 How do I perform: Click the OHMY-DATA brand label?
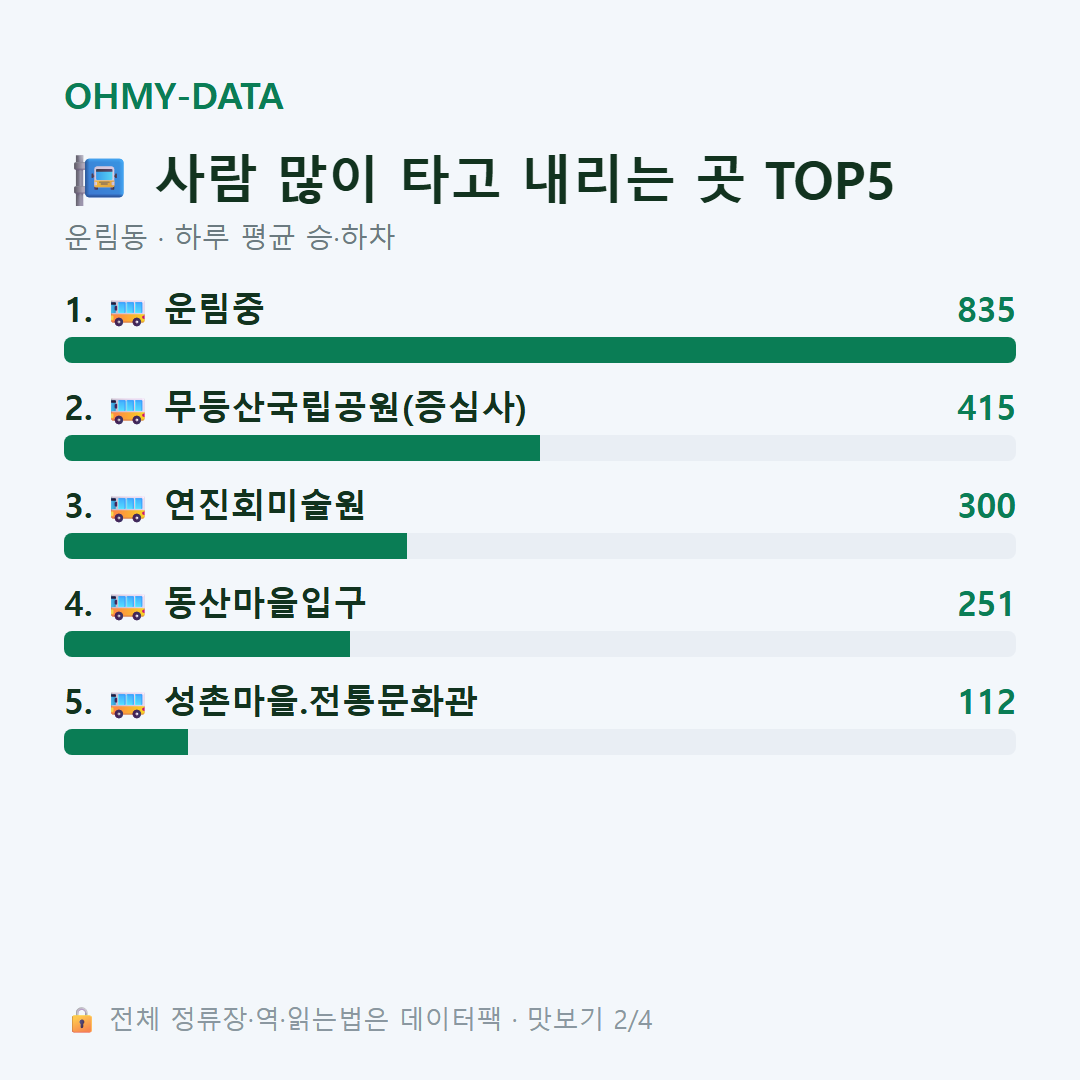pos(174,96)
